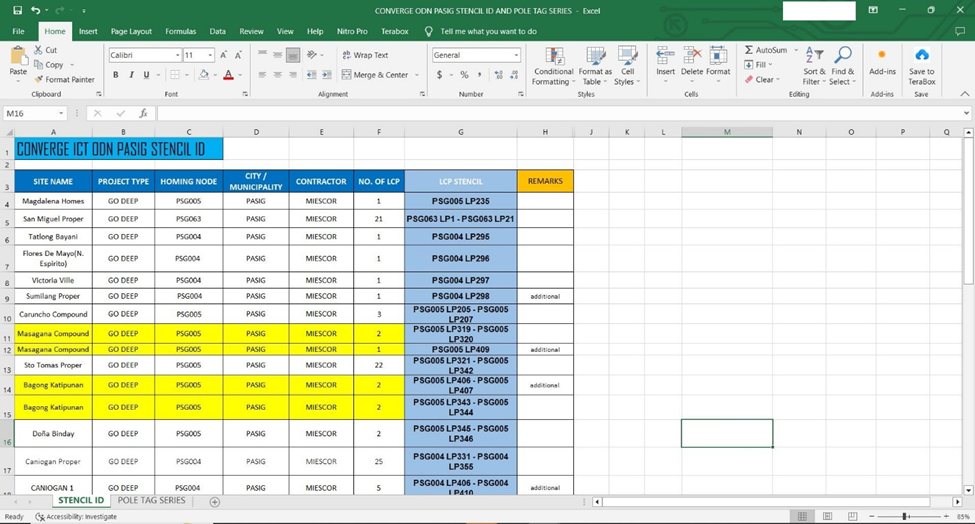Click the Select All corner triangle
Image resolution: width=975 pixels, height=524 pixels.
pos(7,132)
